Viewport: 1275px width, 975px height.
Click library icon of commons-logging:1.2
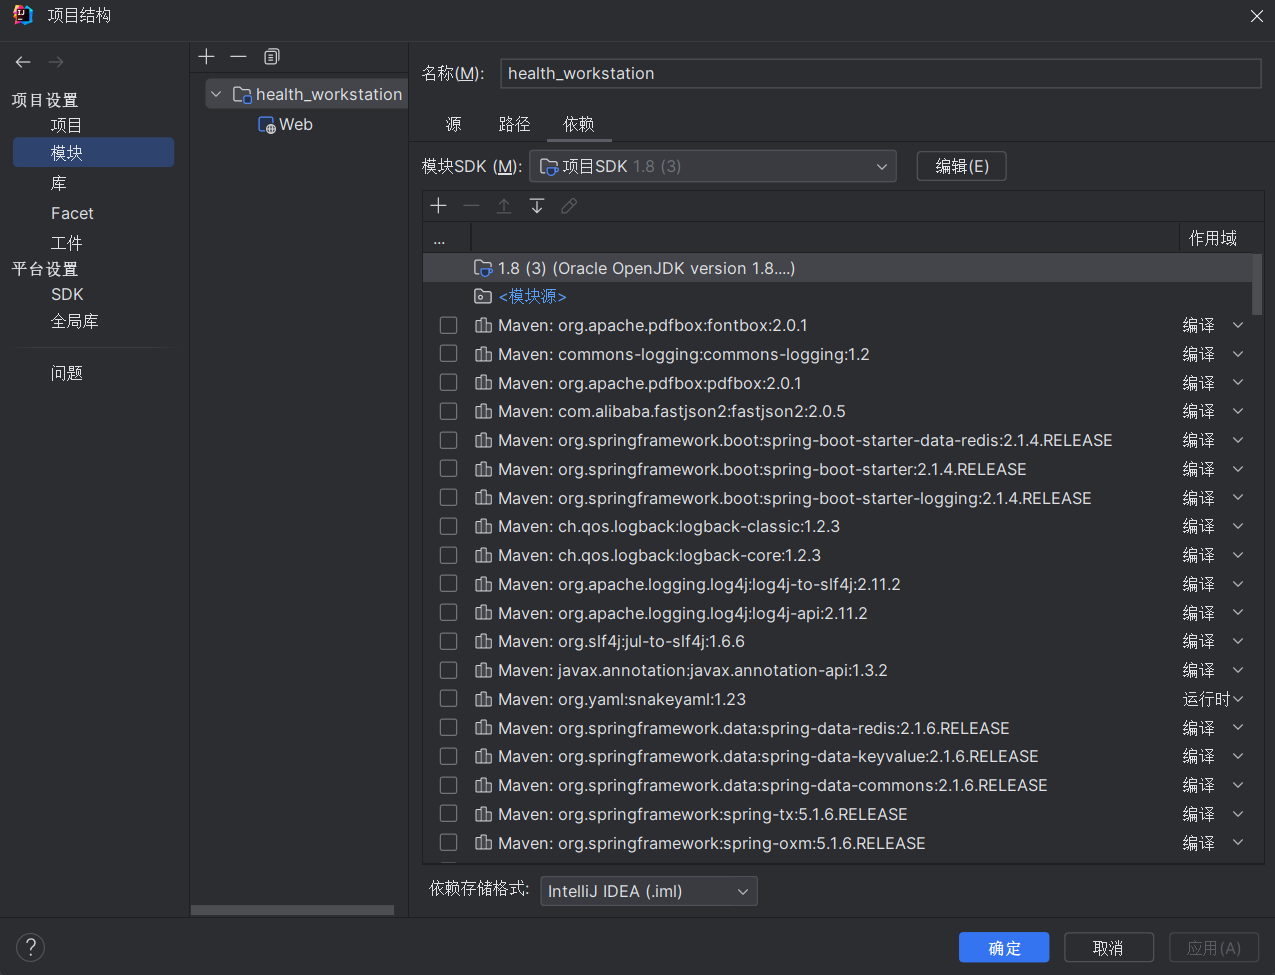point(484,354)
